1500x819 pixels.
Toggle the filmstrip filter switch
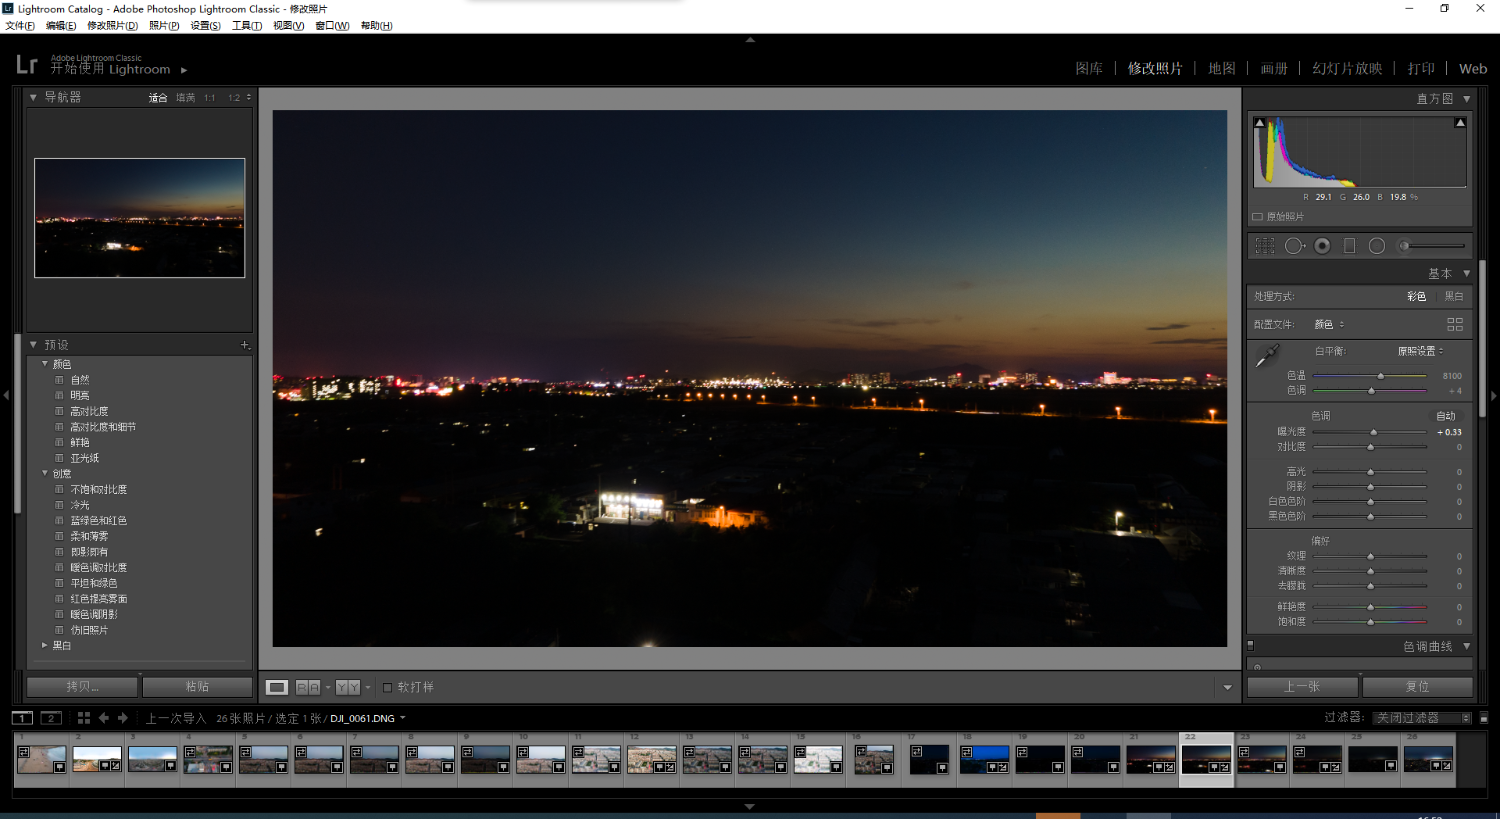pyautogui.click(x=1484, y=718)
